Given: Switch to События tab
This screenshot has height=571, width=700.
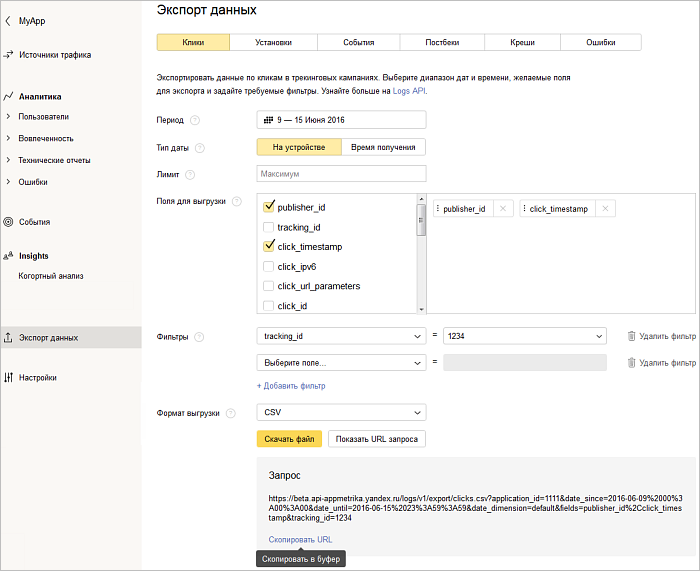Looking at the screenshot, I should [358, 42].
